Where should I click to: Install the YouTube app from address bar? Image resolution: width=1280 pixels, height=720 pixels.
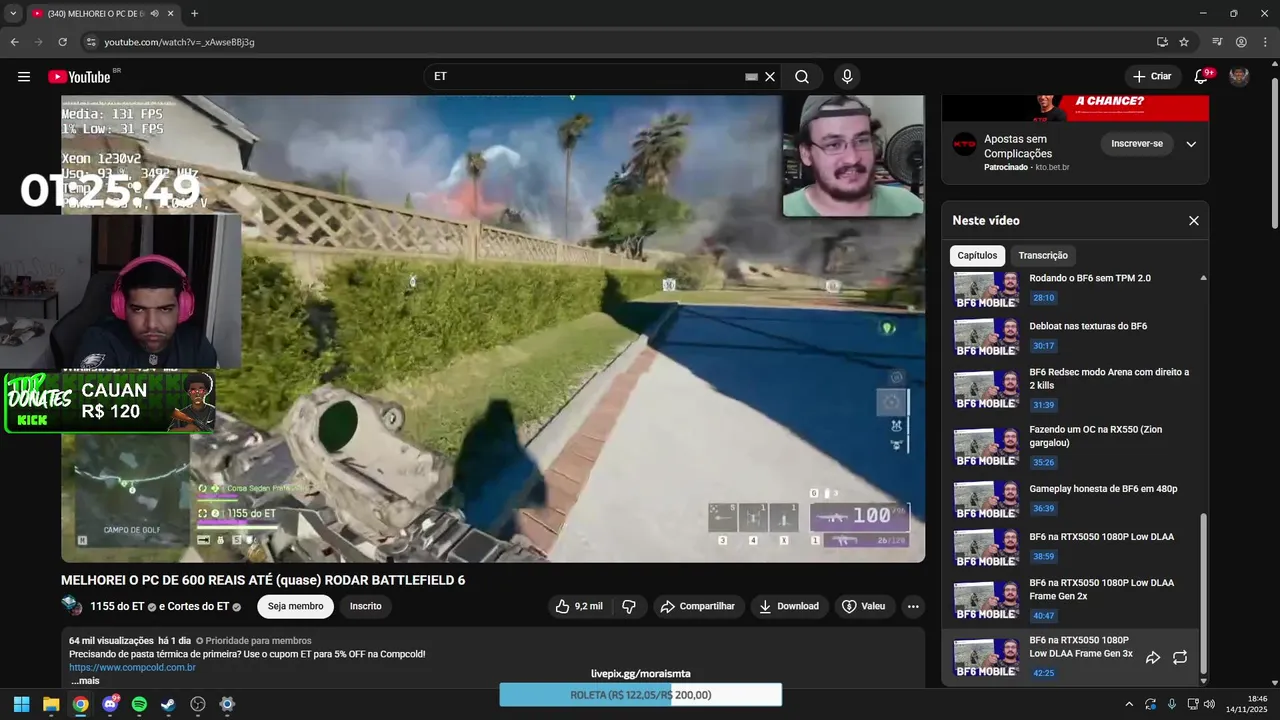pos(1162,42)
